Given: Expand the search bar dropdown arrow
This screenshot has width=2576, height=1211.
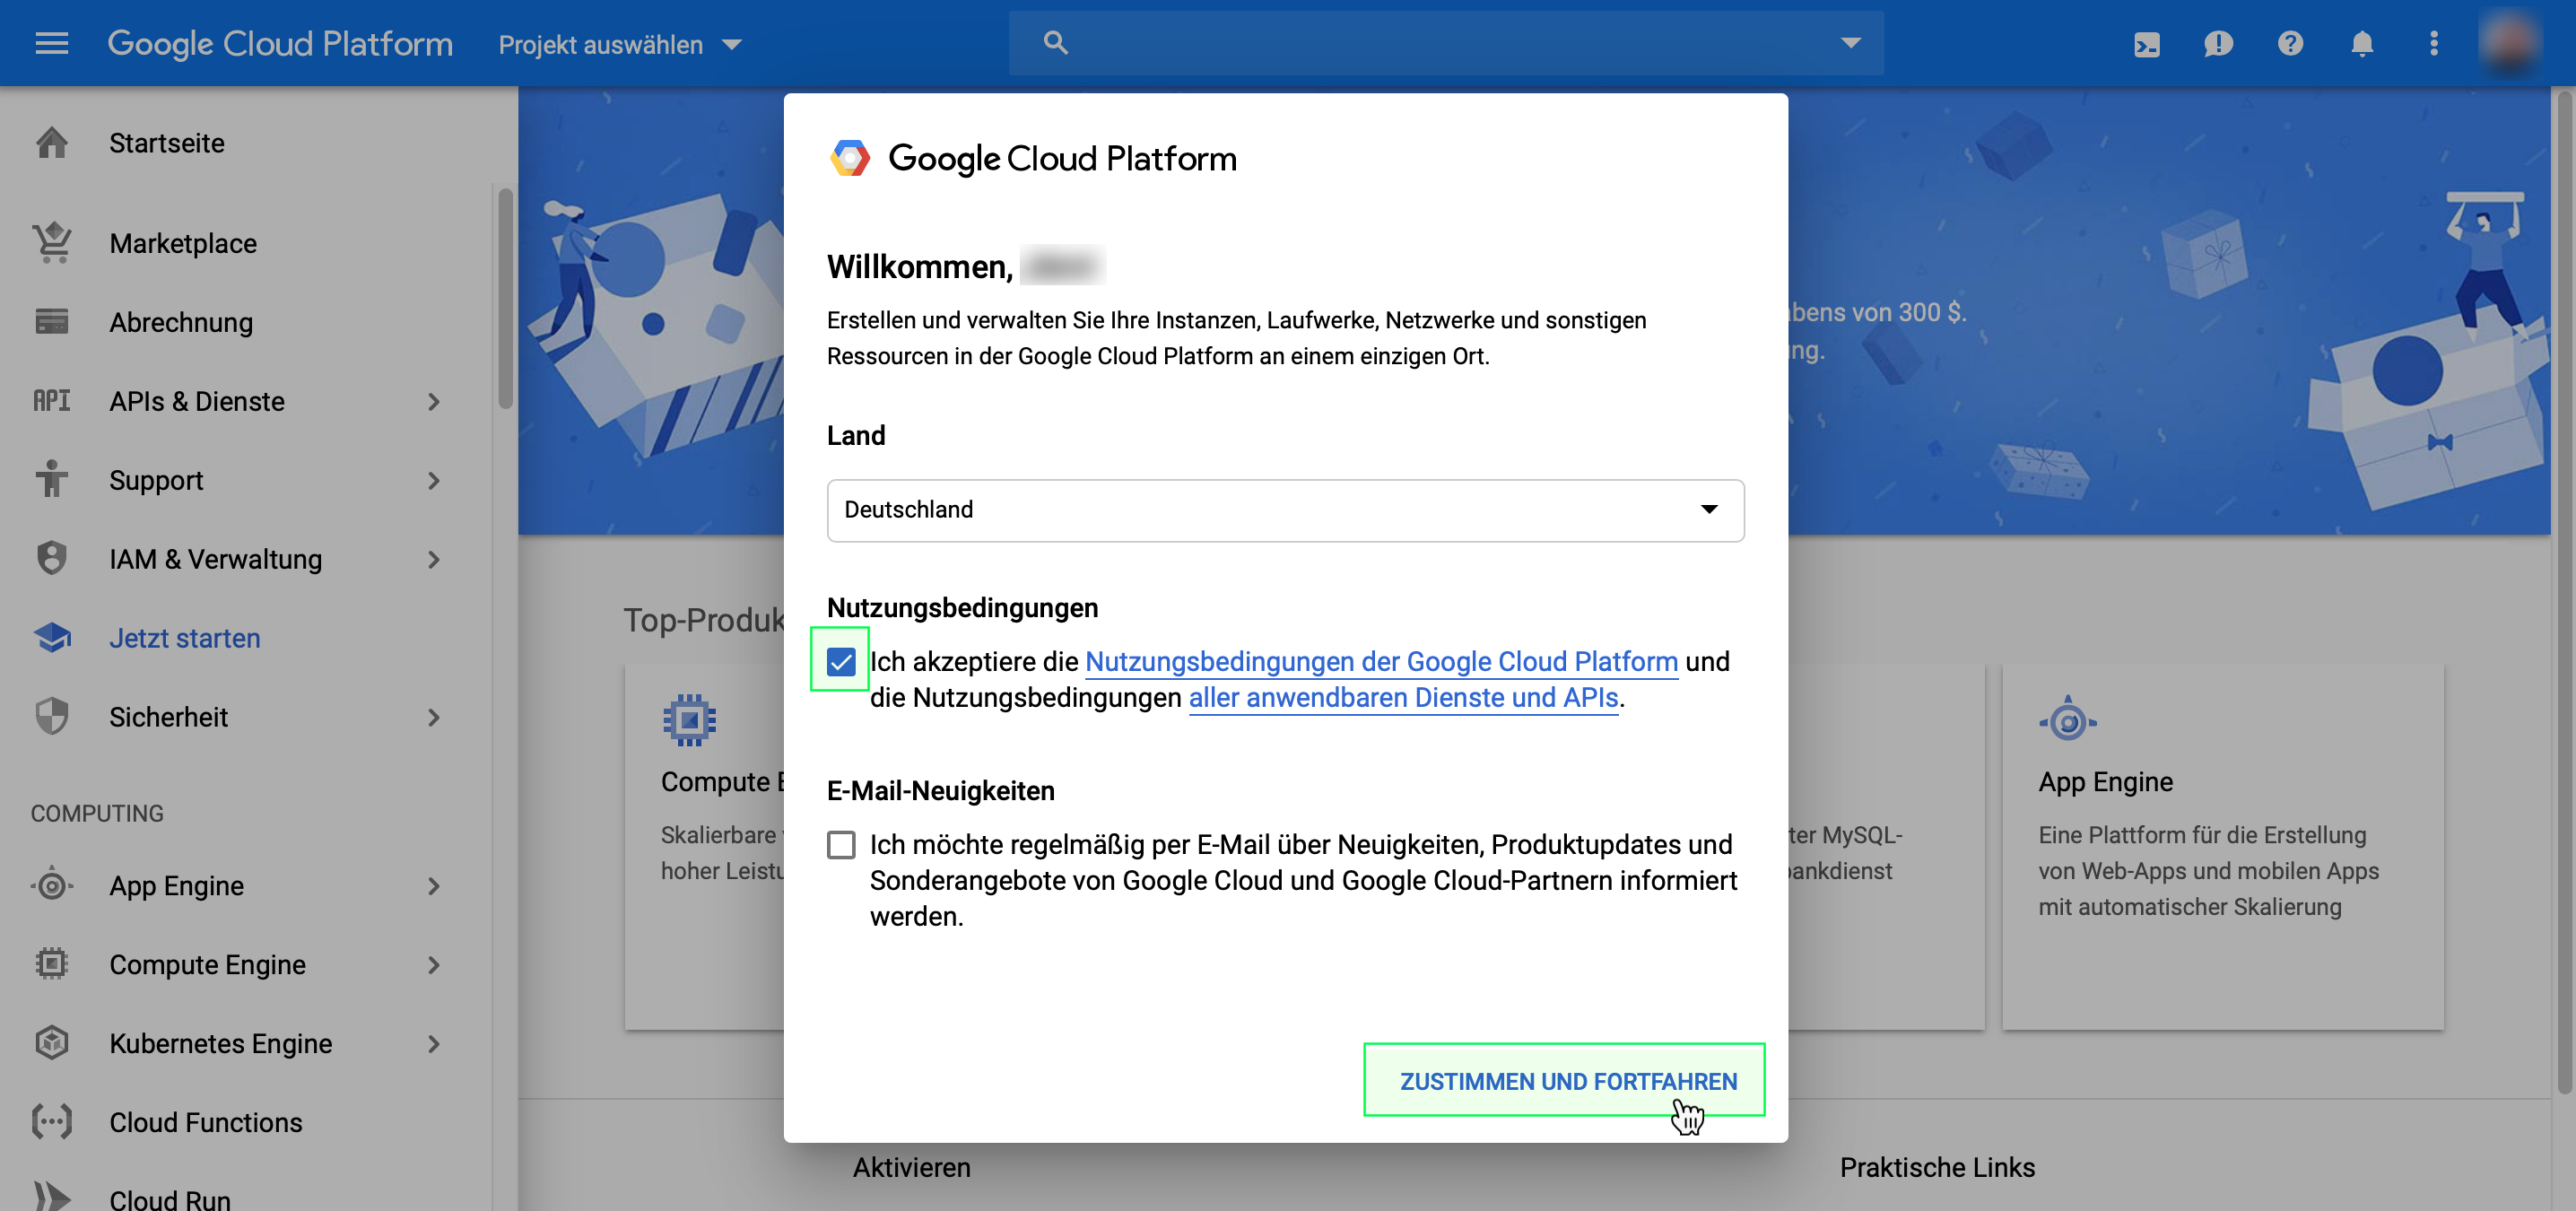Looking at the screenshot, I should click(x=1850, y=43).
